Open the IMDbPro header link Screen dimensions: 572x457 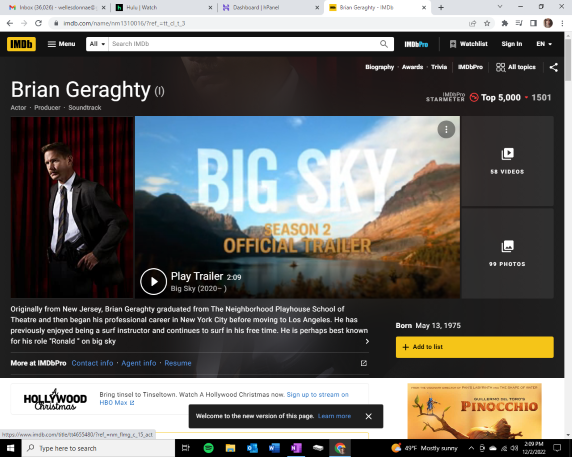tap(416, 44)
